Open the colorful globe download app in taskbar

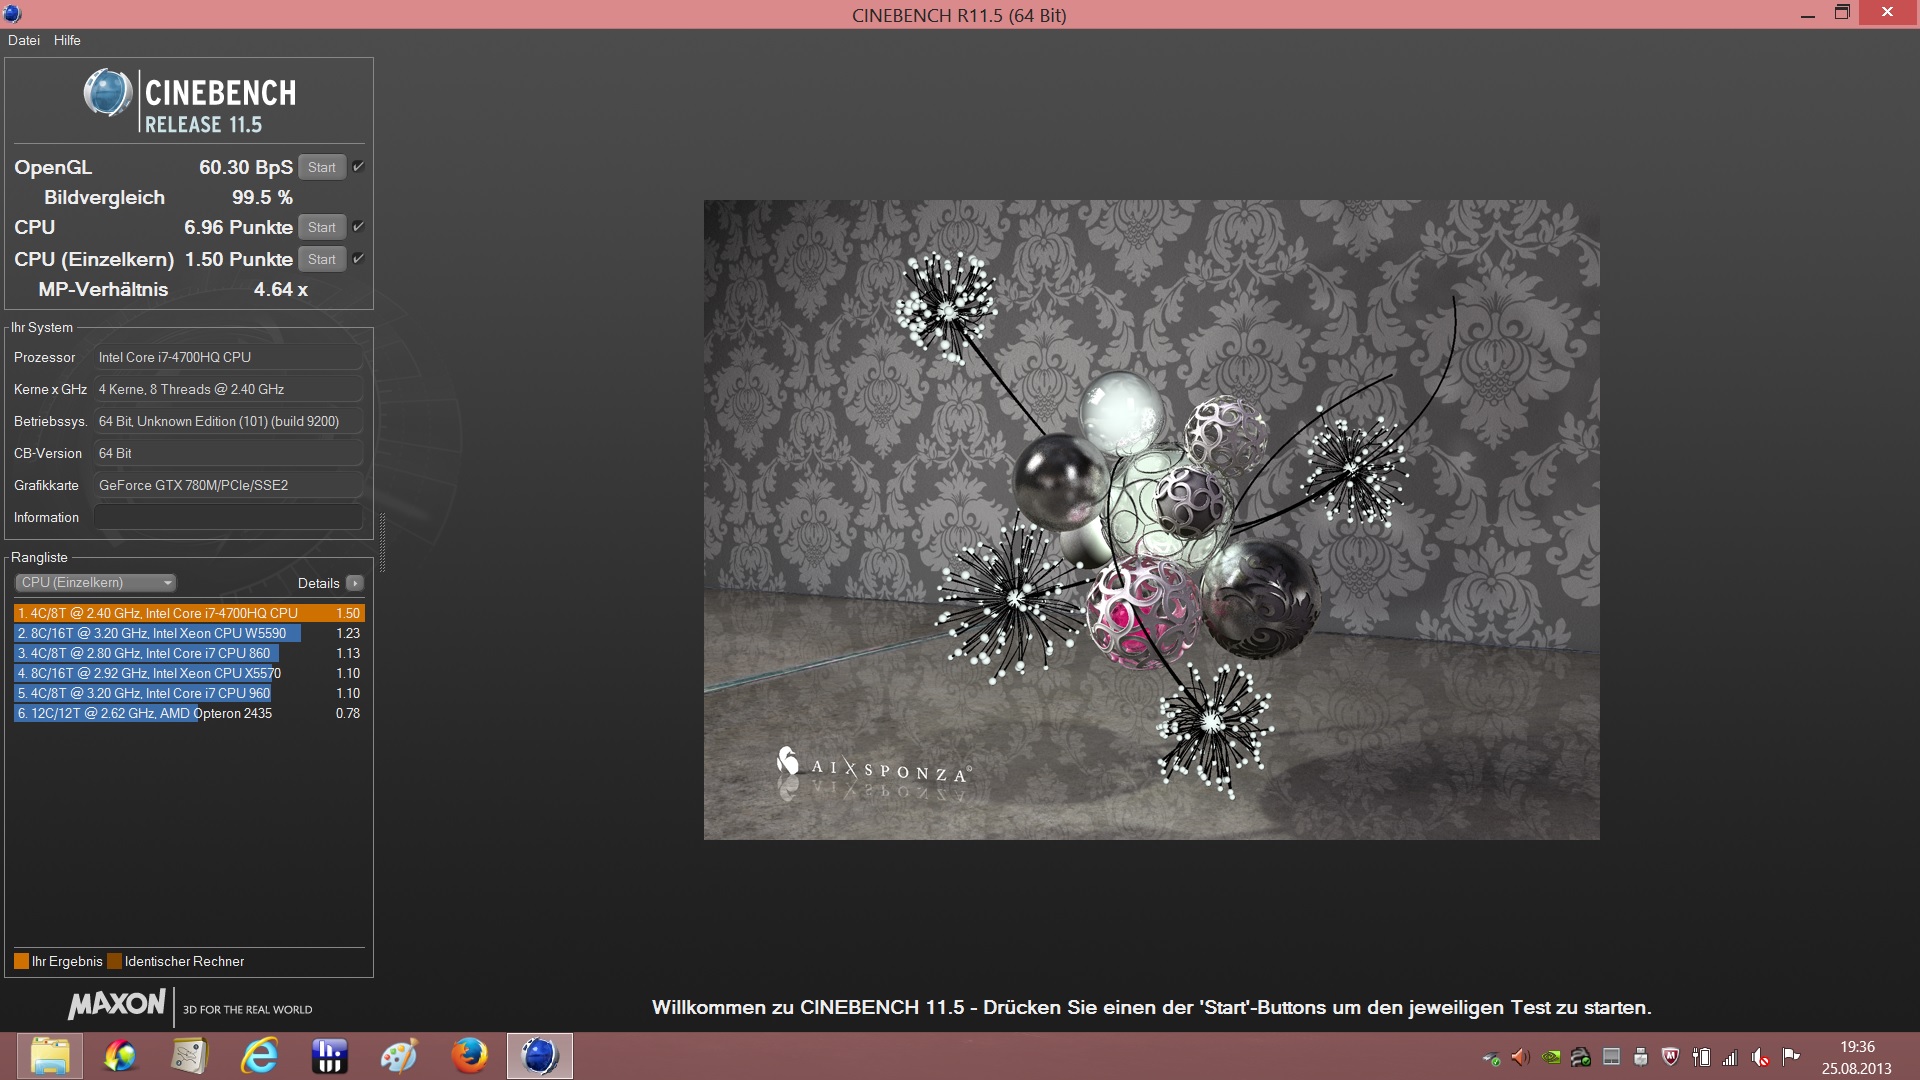tap(119, 1056)
